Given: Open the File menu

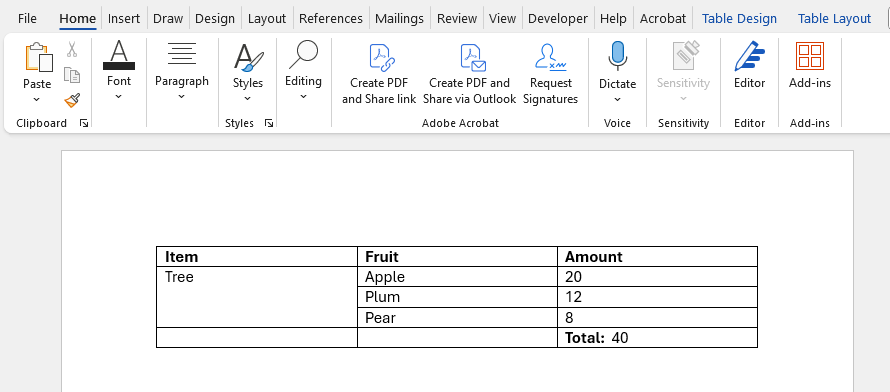Looking at the screenshot, I should [x=27, y=19].
